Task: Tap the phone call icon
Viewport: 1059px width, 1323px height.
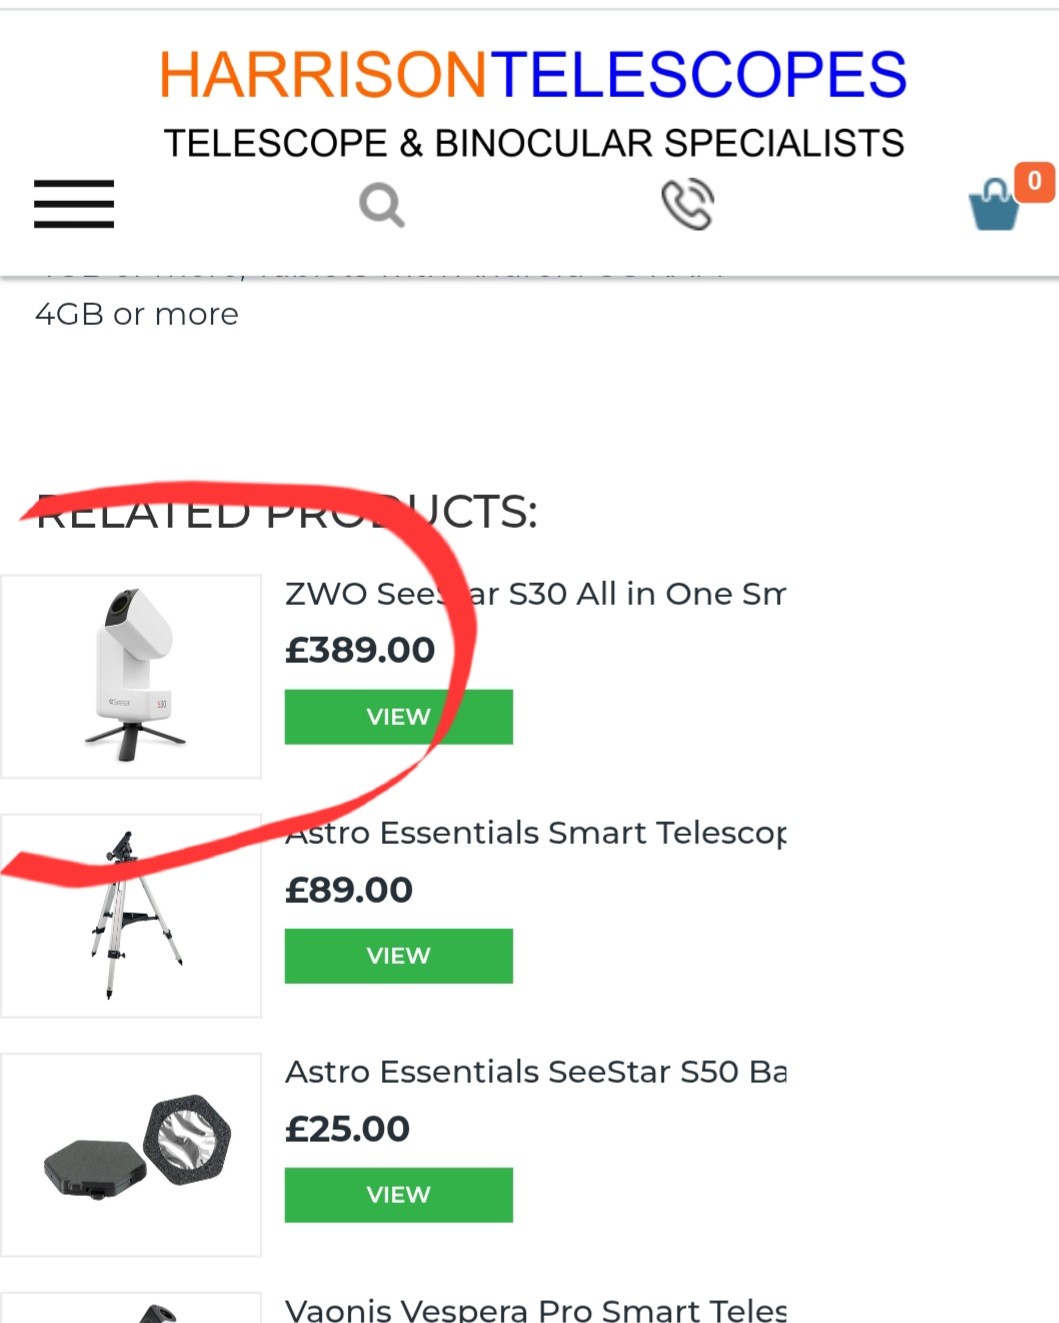Action: (x=688, y=204)
